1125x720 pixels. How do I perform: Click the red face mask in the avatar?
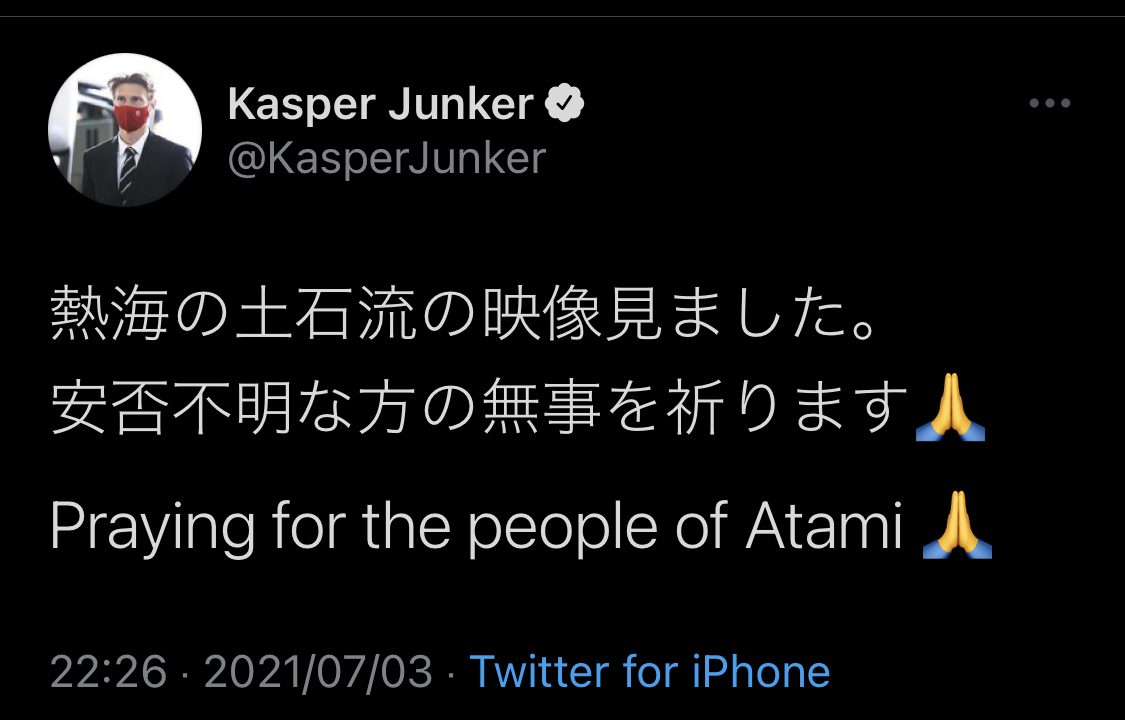pyautogui.click(x=130, y=118)
